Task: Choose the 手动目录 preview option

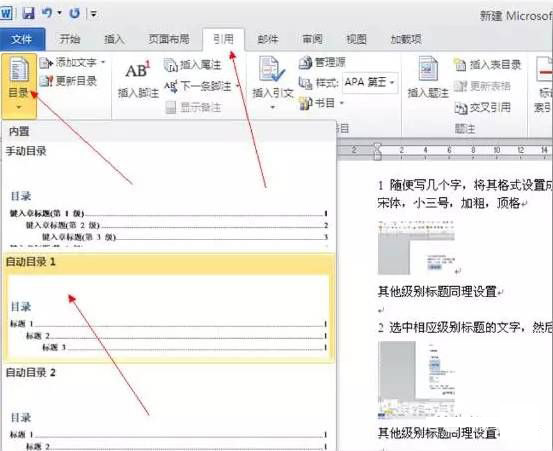Action: click(x=169, y=196)
